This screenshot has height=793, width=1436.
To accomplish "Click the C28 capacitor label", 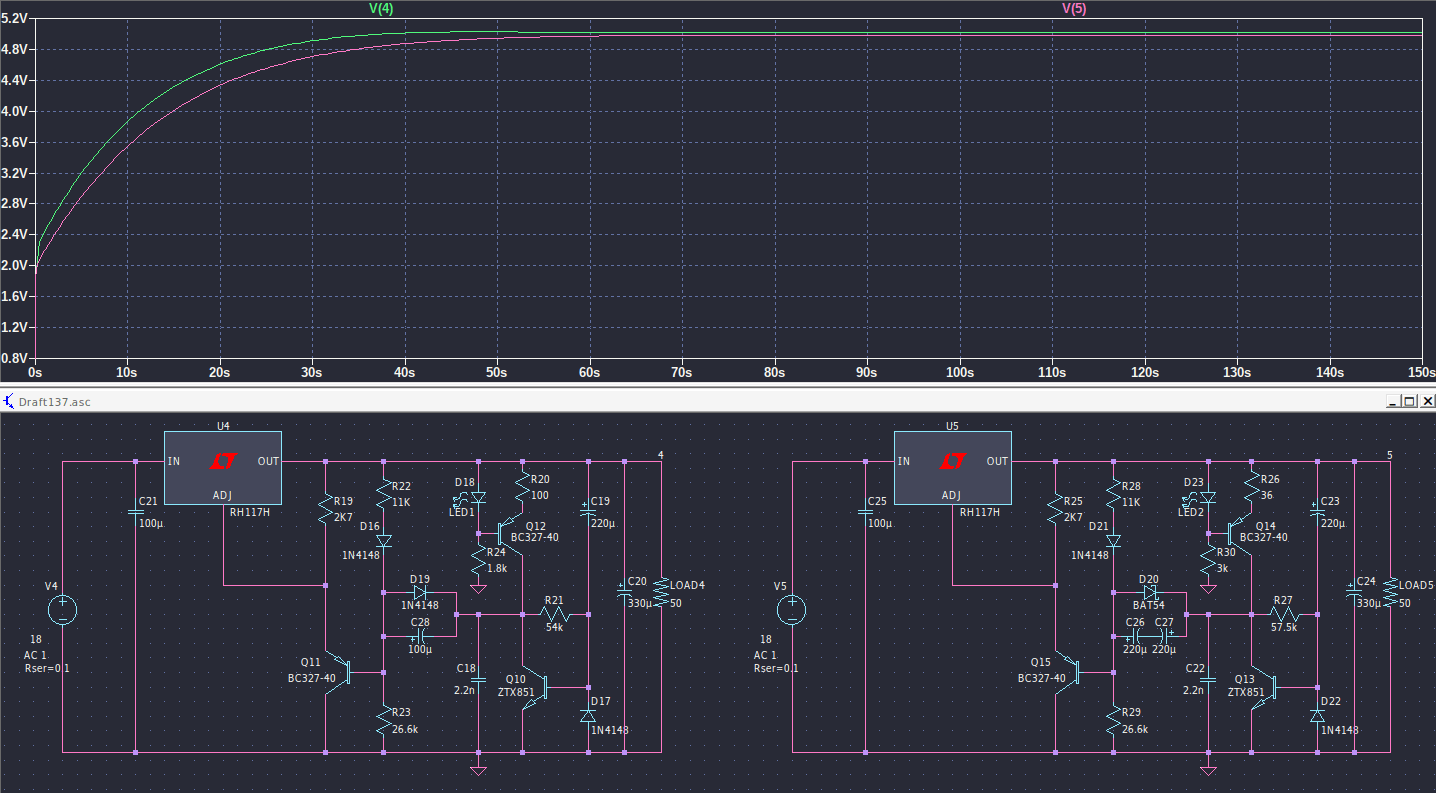I will click(x=420, y=622).
